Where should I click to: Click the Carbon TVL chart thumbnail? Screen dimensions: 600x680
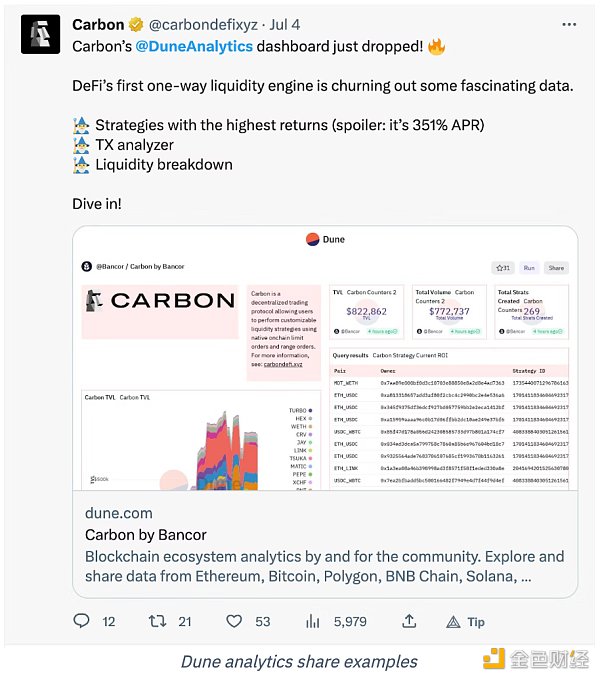tap(201, 440)
